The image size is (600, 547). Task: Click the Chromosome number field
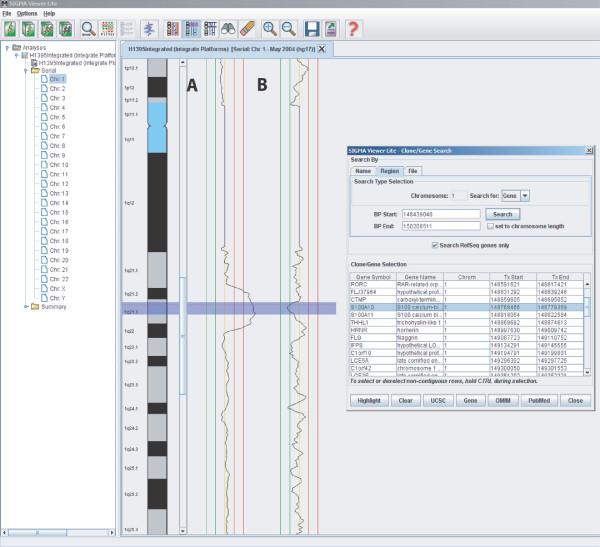click(x=458, y=196)
